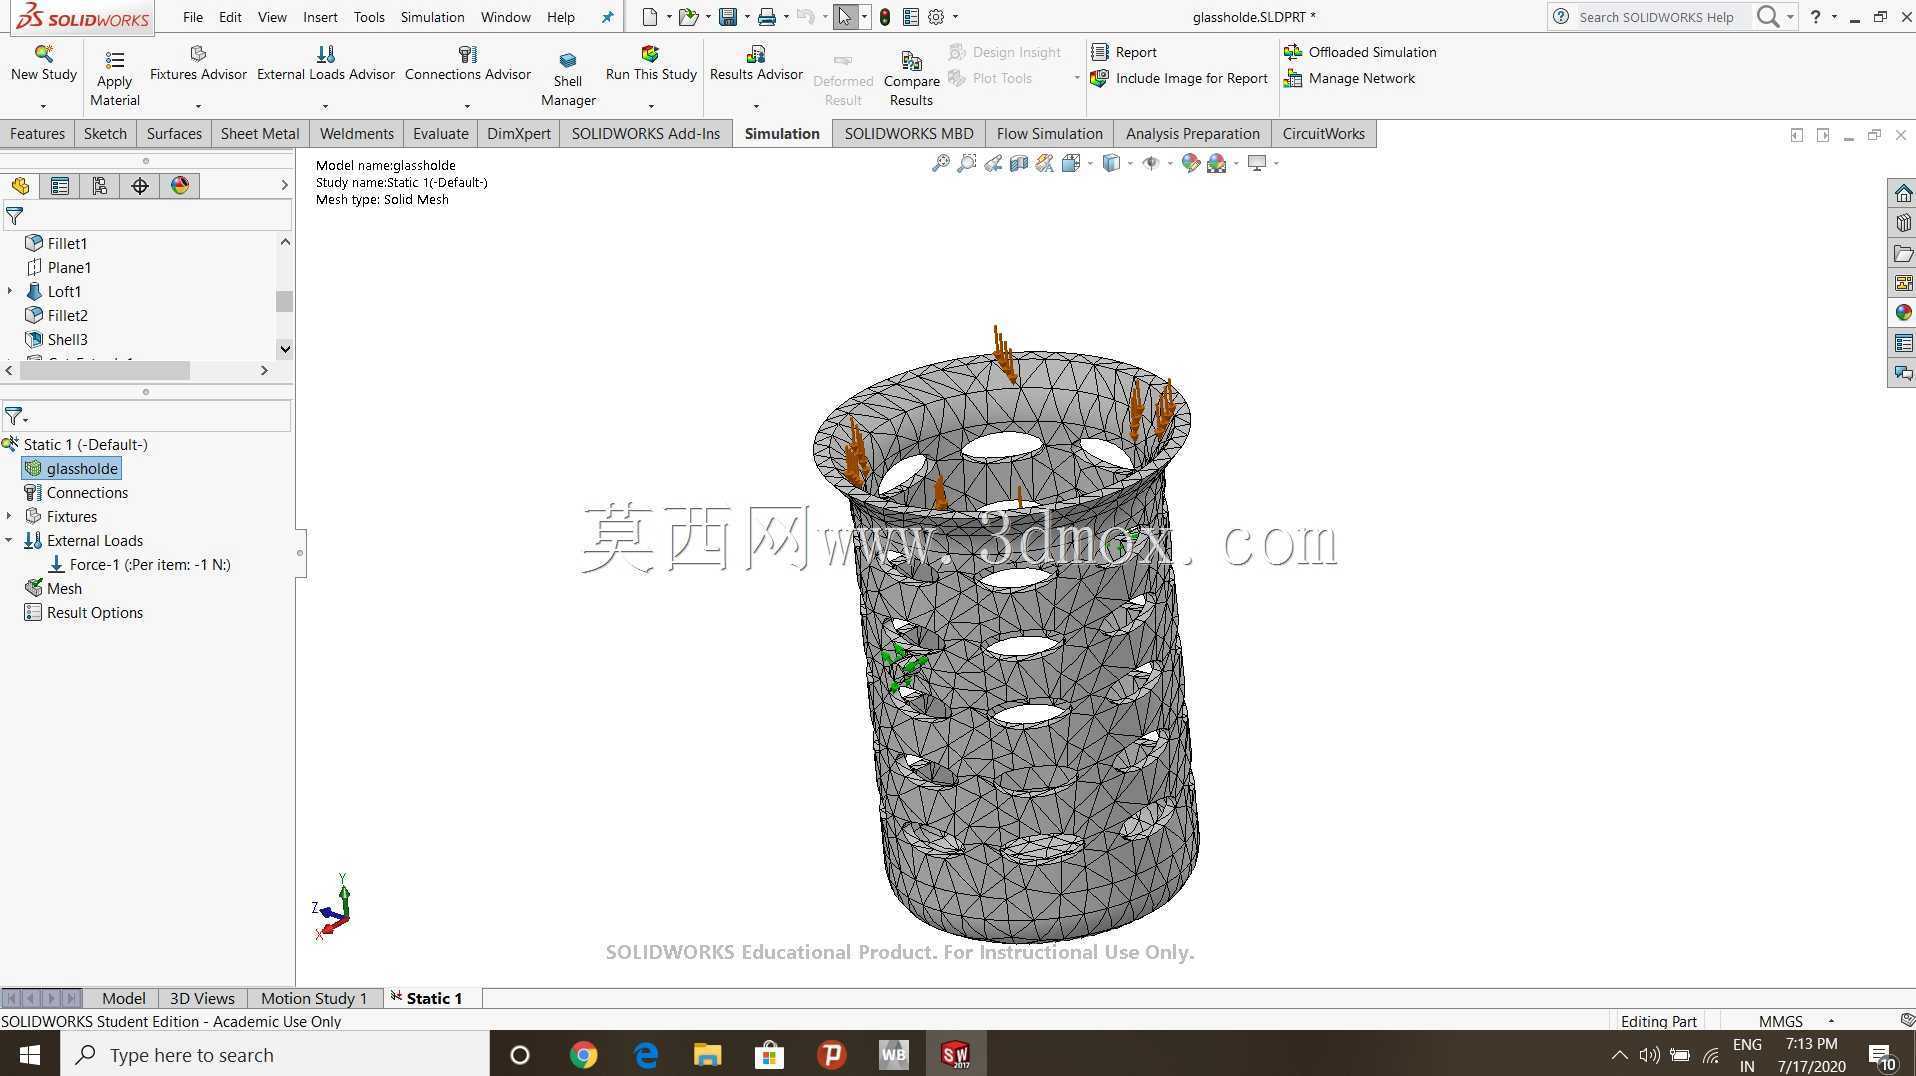
Task: Start Offloaded Simulation
Action: (x=1360, y=52)
